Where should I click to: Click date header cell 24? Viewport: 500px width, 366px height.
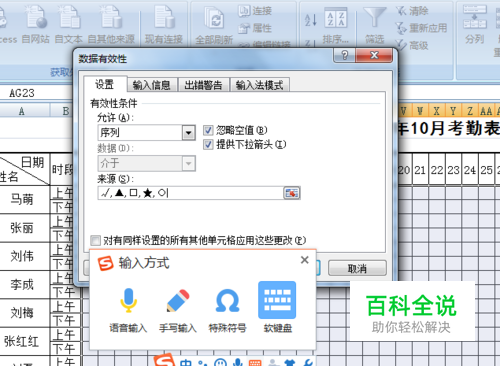click(x=470, y=170)
